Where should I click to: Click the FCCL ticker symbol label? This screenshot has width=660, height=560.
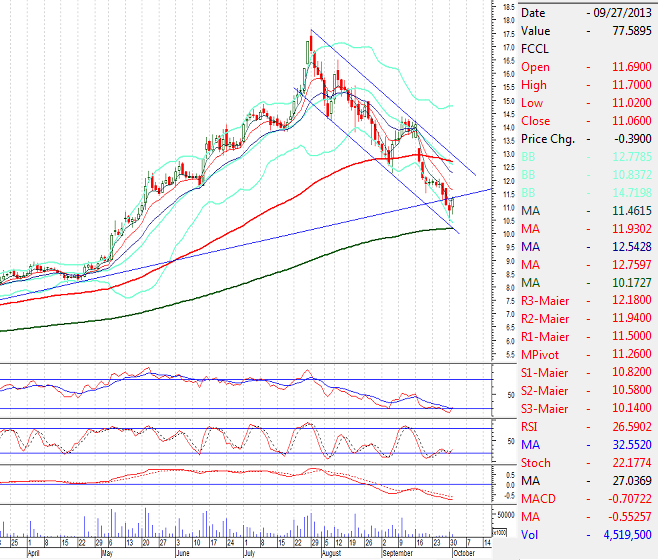tap(535, 47)
